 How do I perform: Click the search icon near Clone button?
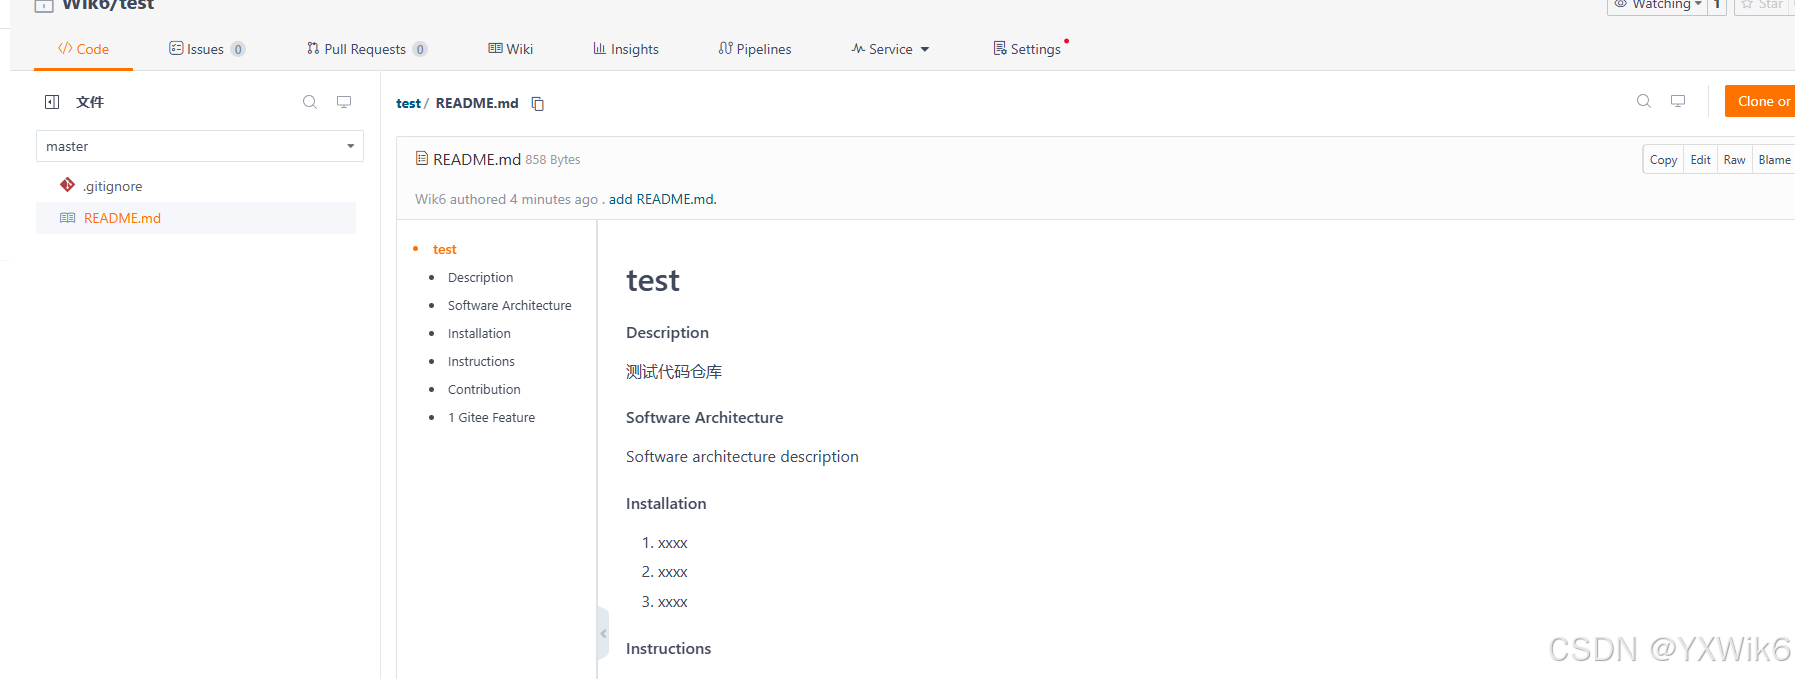pyautogui.click(x=1643, y=101)
